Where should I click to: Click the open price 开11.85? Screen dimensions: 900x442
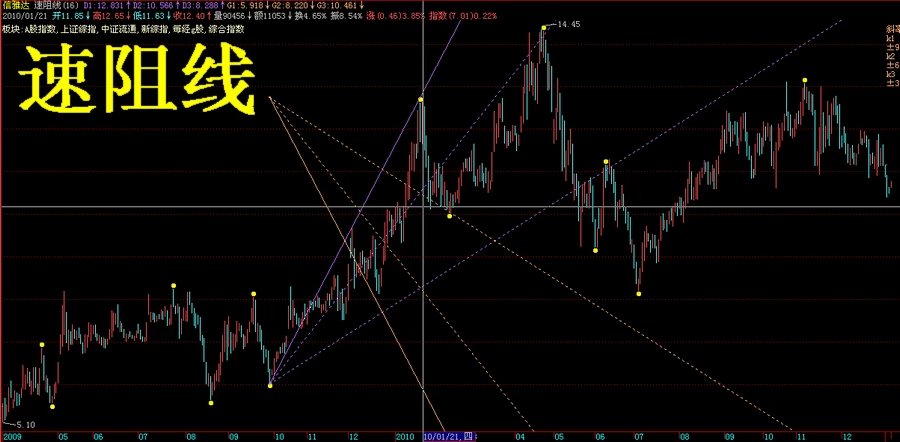tap(68, 15)
